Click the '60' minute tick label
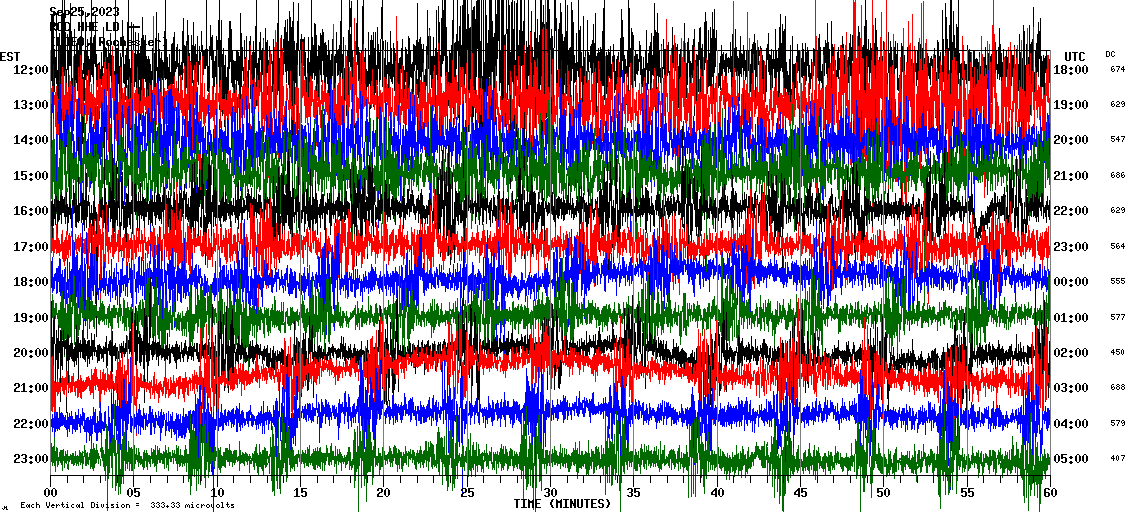1130x519 pixels. [1050, 493]
